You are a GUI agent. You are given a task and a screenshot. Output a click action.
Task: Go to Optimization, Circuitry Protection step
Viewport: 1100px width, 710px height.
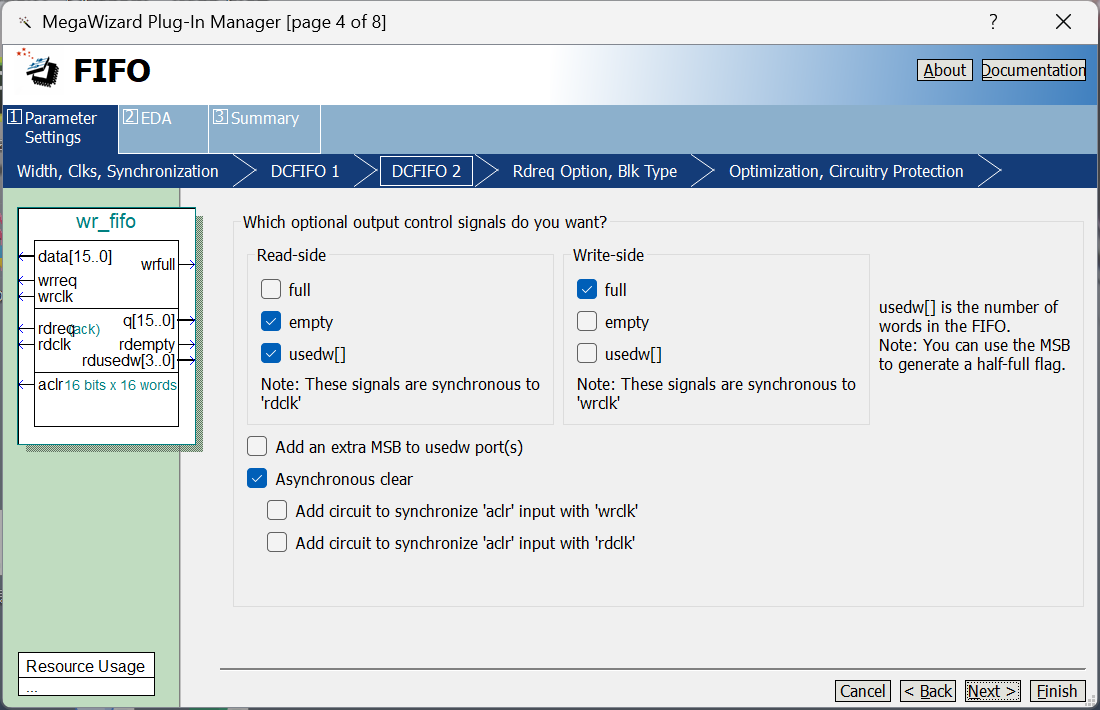tap(846, 171)
